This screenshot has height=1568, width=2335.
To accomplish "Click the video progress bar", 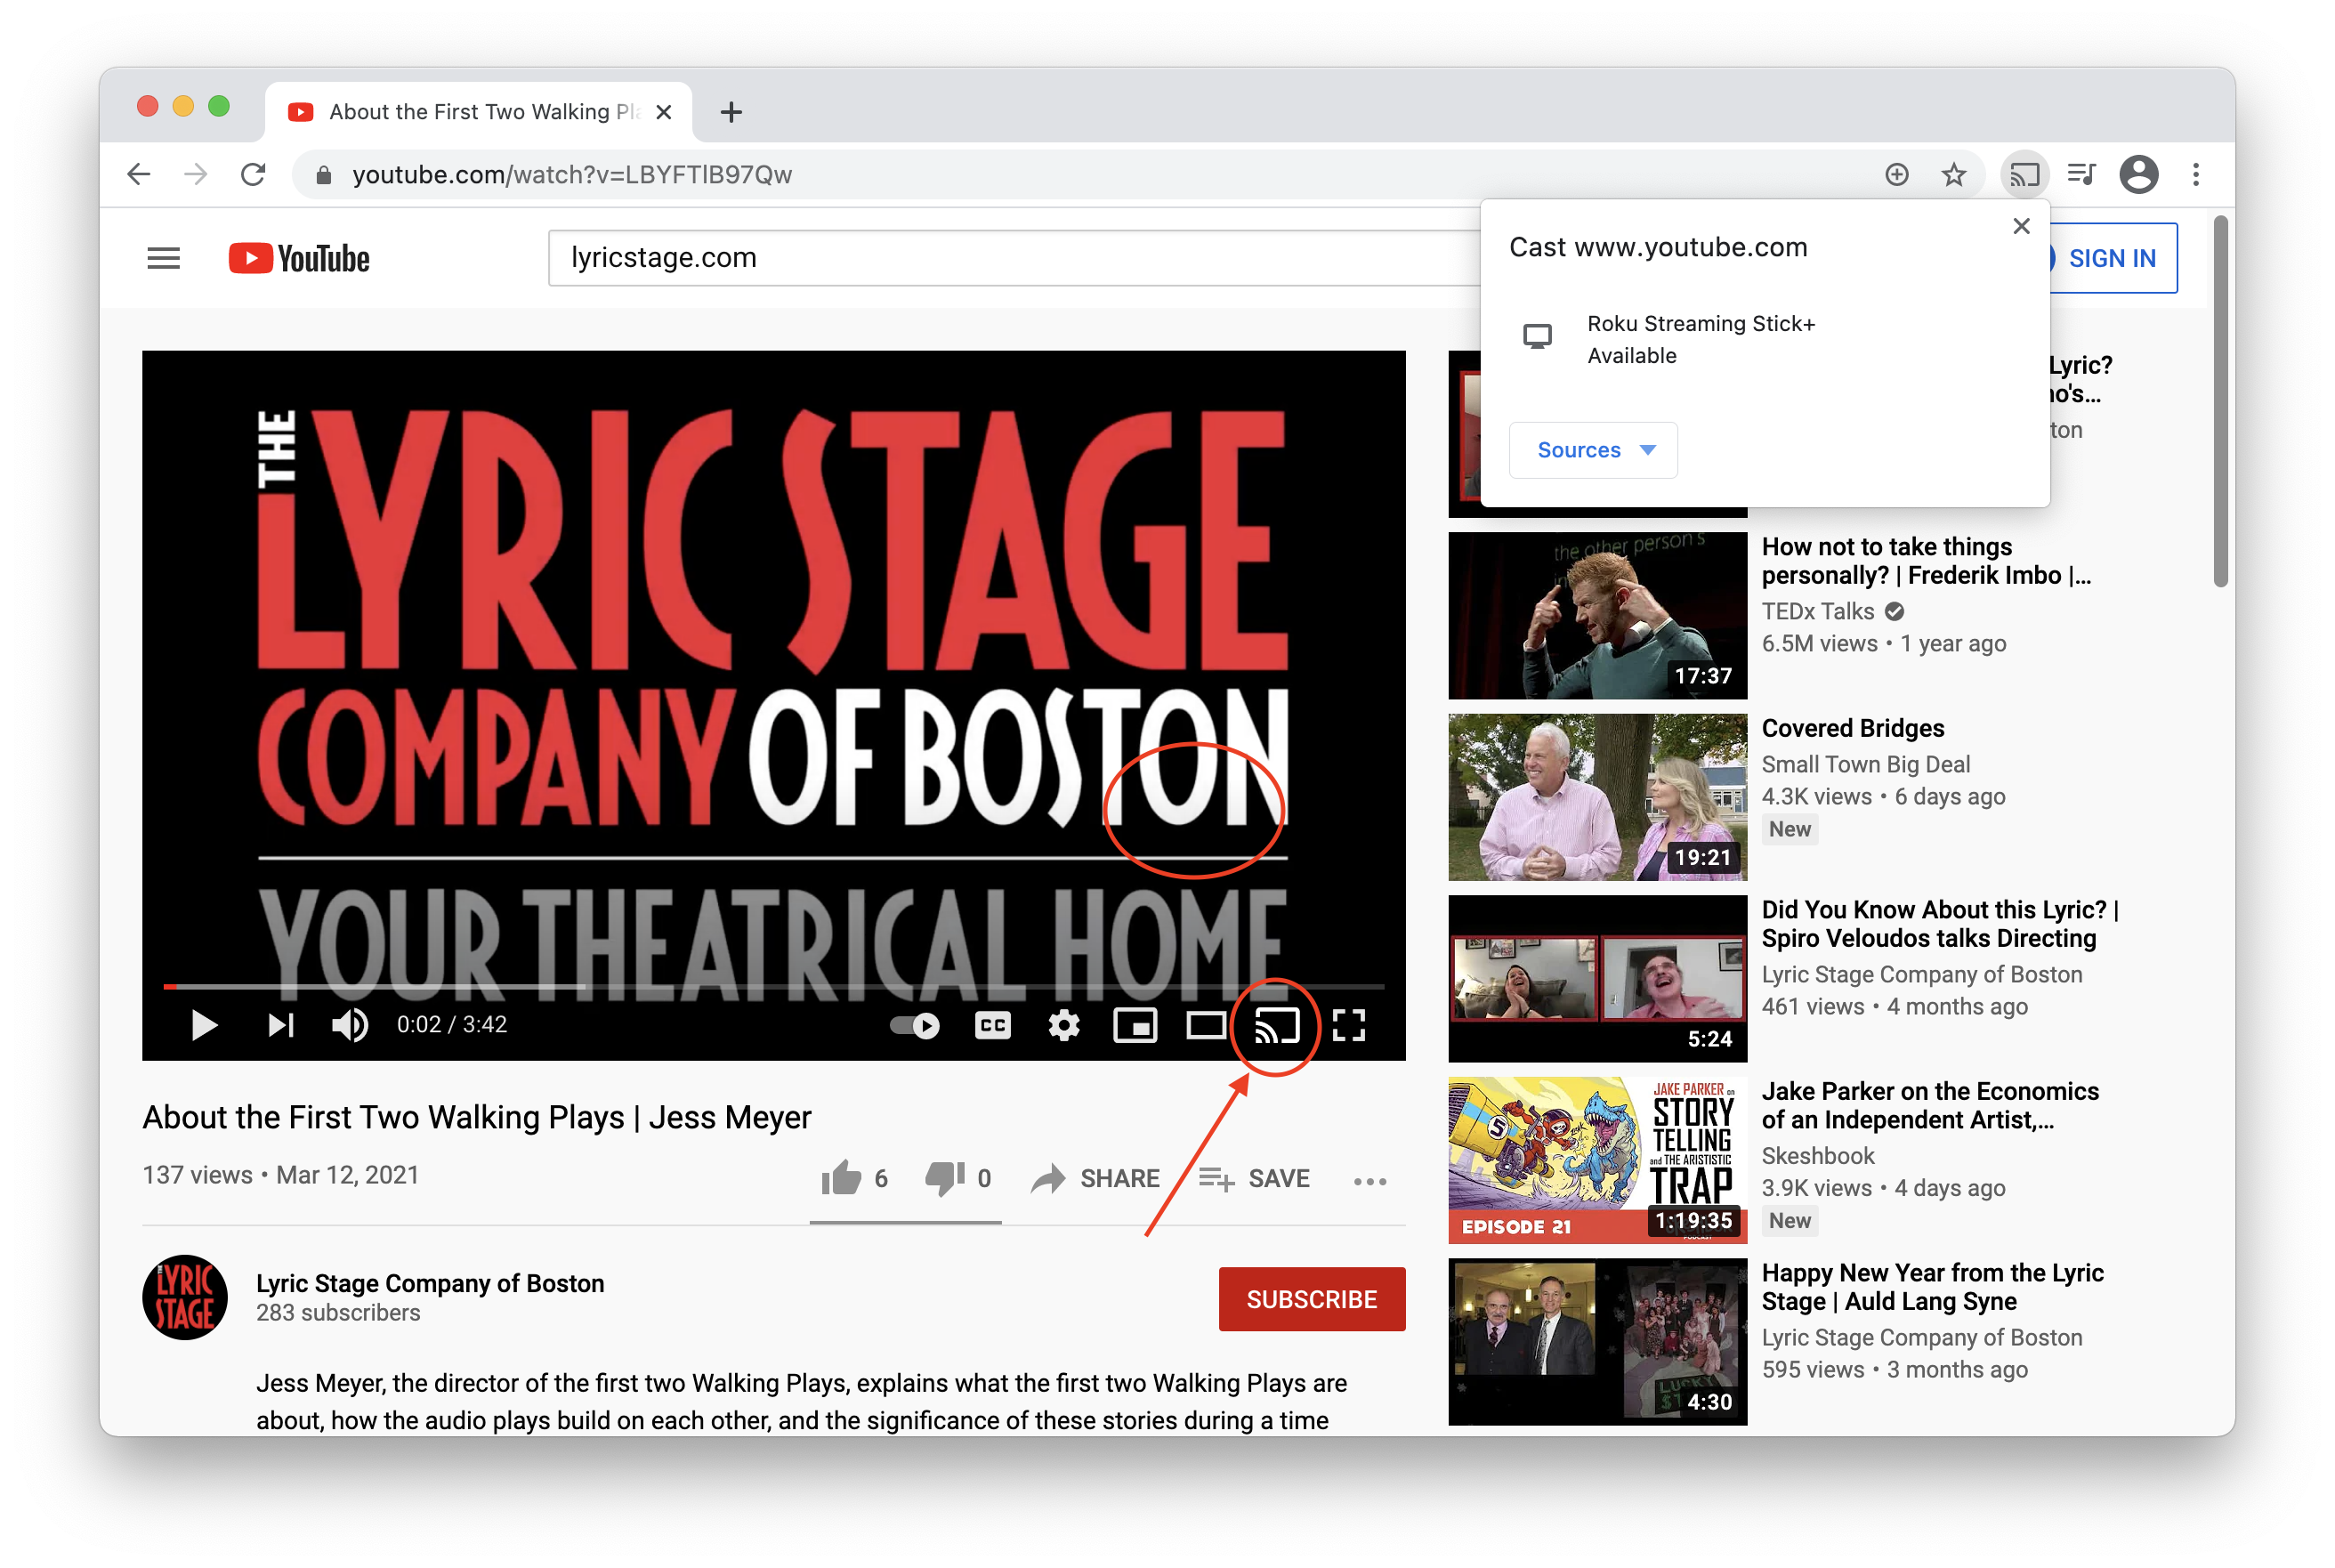I will click(x=773, y=987).
